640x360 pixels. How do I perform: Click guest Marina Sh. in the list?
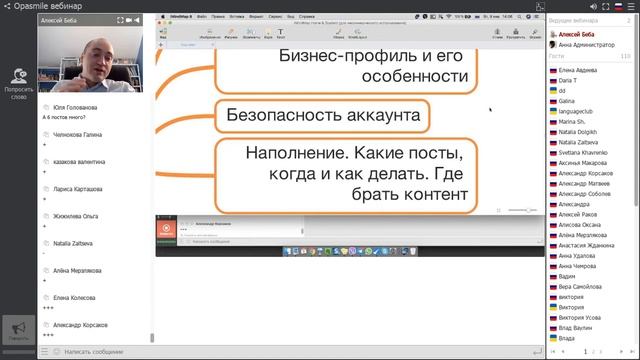(571, 122)
